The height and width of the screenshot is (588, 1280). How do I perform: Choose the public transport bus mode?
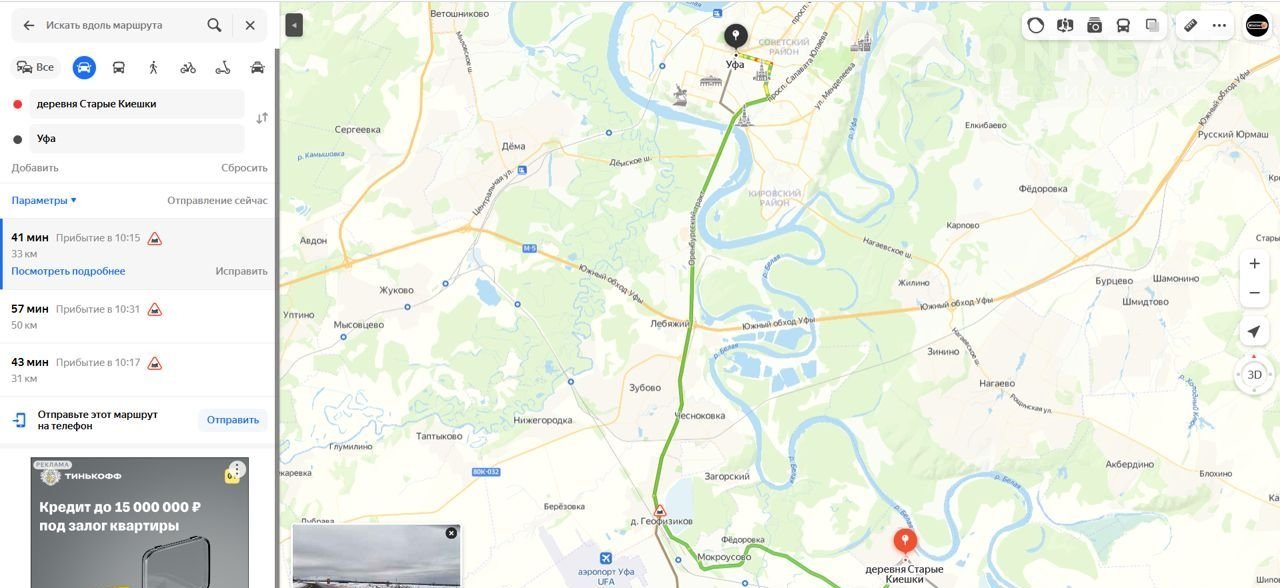pos(119,67)
